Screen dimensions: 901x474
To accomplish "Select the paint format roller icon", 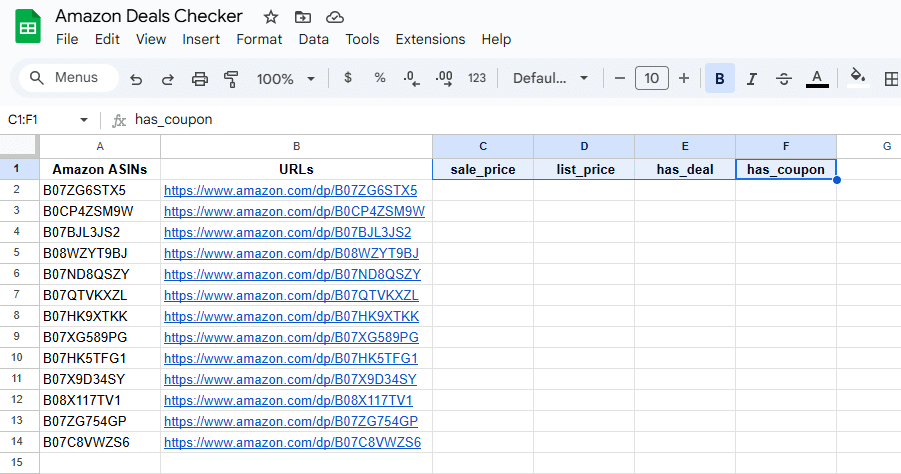I will pyautogui.click(x=232, y=78).
